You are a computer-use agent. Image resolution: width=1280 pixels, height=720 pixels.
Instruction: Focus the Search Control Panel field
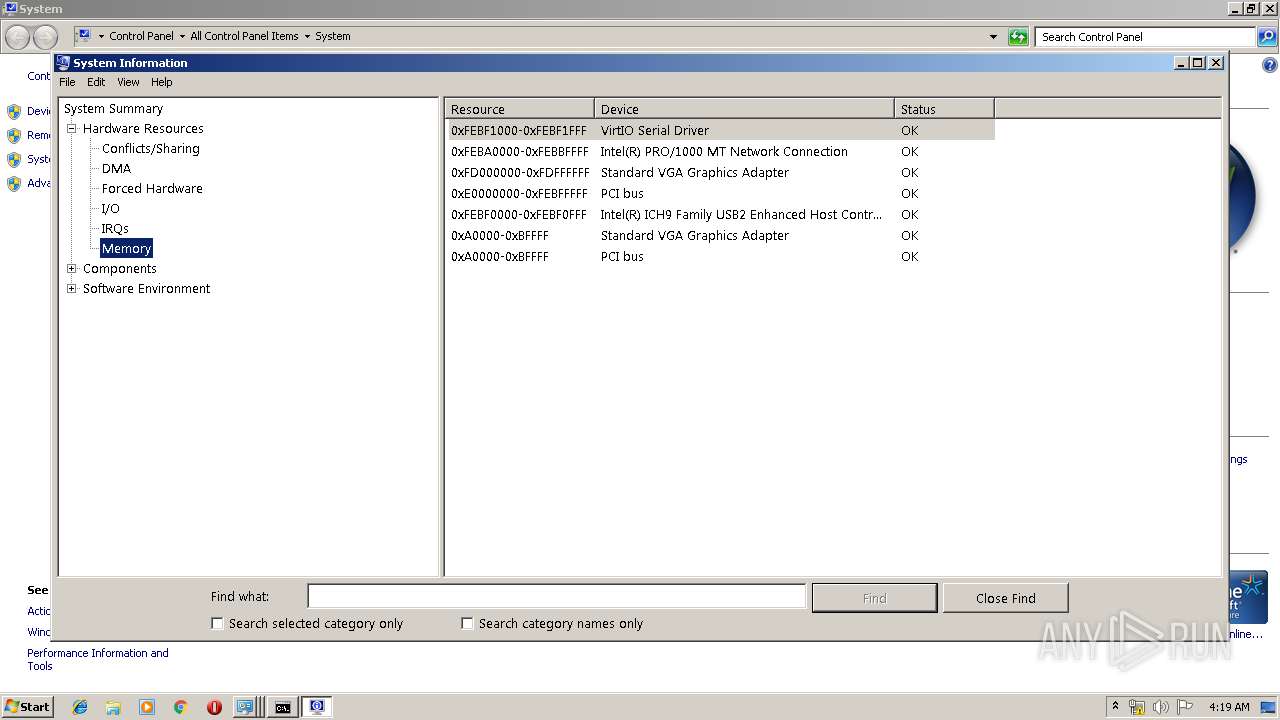point(1145,37)
